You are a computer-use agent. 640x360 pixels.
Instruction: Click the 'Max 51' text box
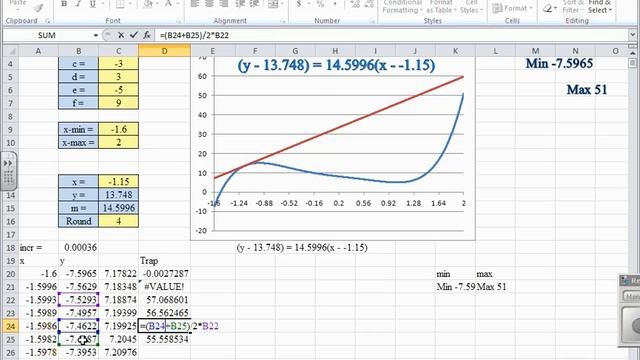(587, 90)
